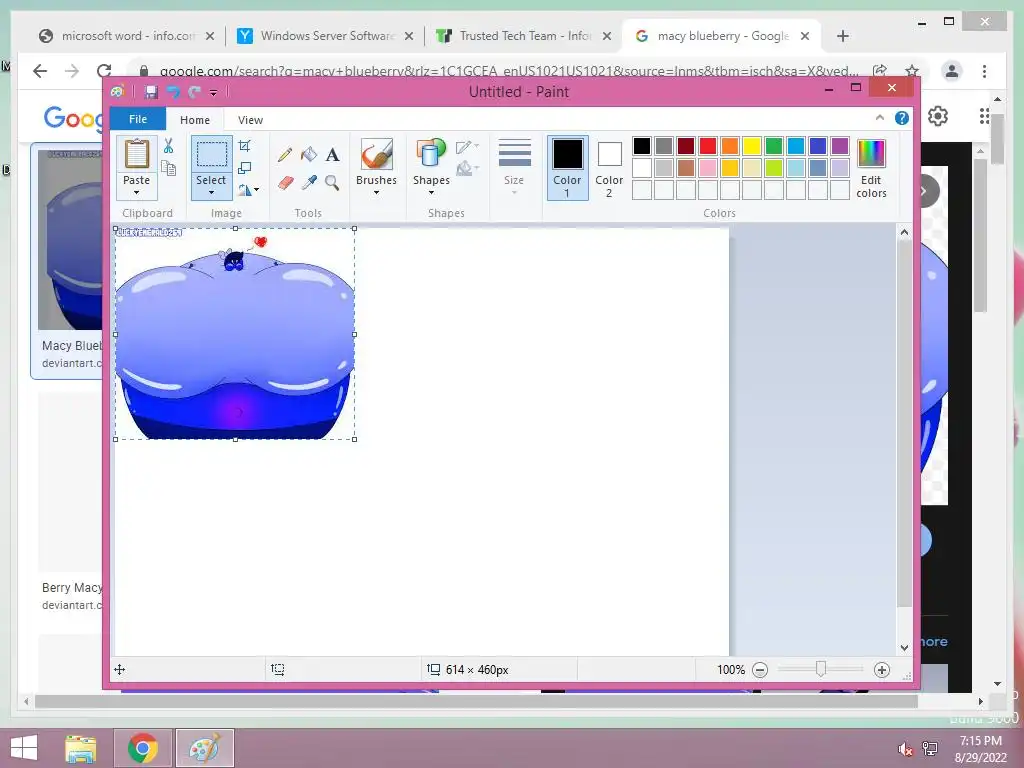Pick the yellow color swatch

(x=752, y=146)
